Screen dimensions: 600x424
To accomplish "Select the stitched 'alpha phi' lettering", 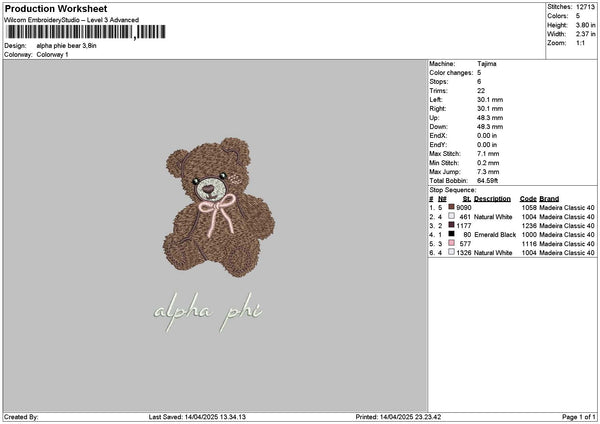I will (208, 312).
